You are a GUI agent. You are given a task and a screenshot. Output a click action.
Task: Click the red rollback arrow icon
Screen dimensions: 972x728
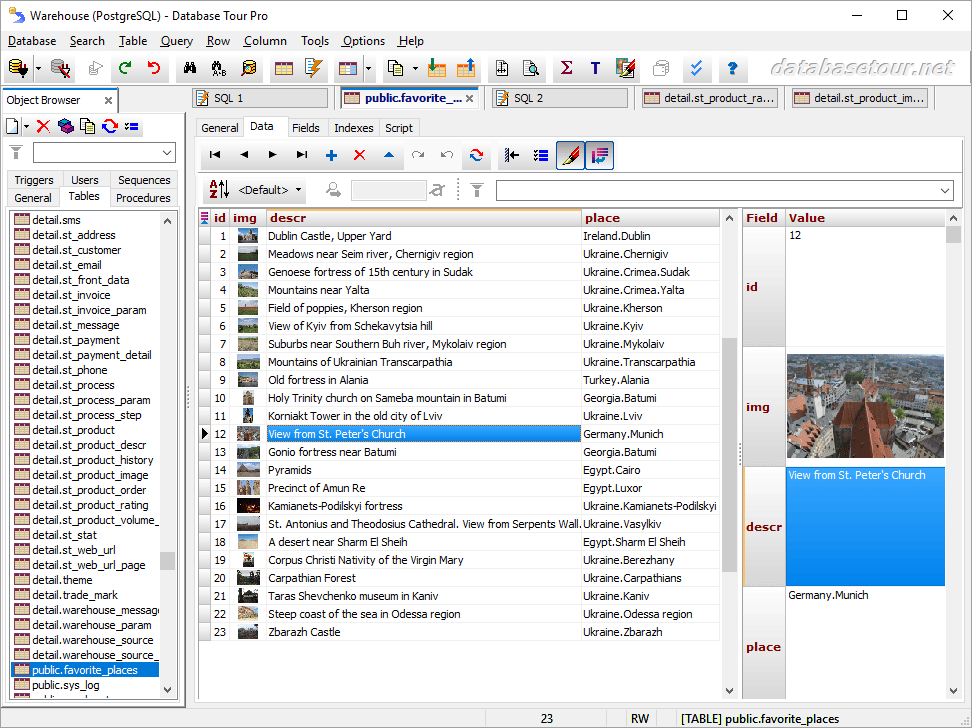click(x=153, y=69)
